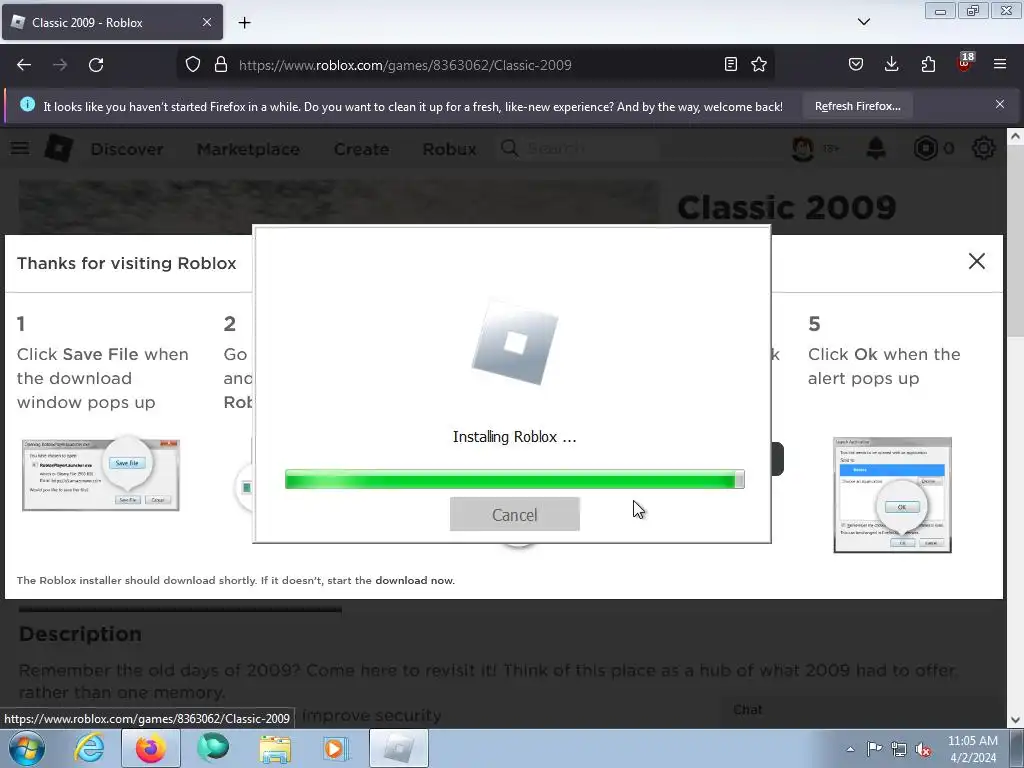
Task: Click the Roblox logo home icon
Action: tap(59, 149)
